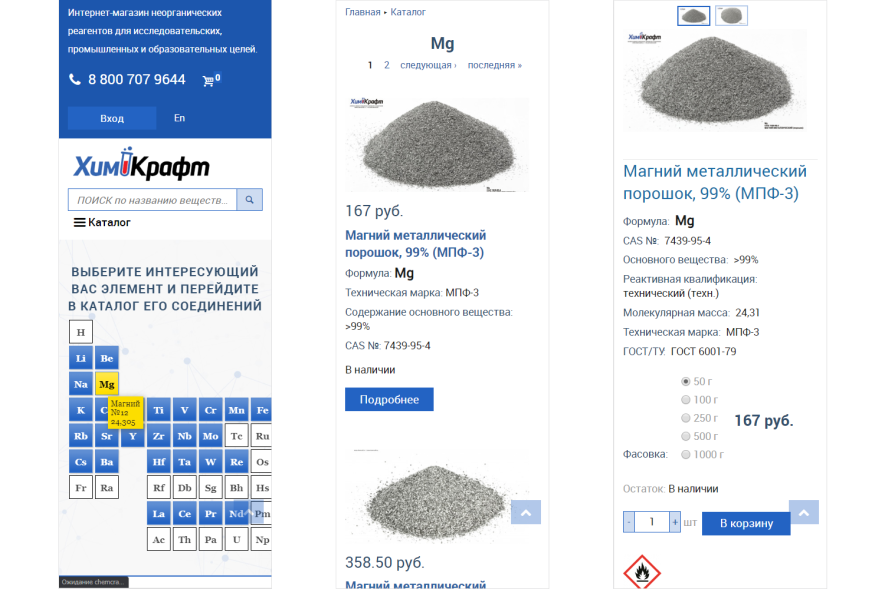Open the Каталог hamburger menu
This screenshot has width=885, height=589.
point(102,222)
